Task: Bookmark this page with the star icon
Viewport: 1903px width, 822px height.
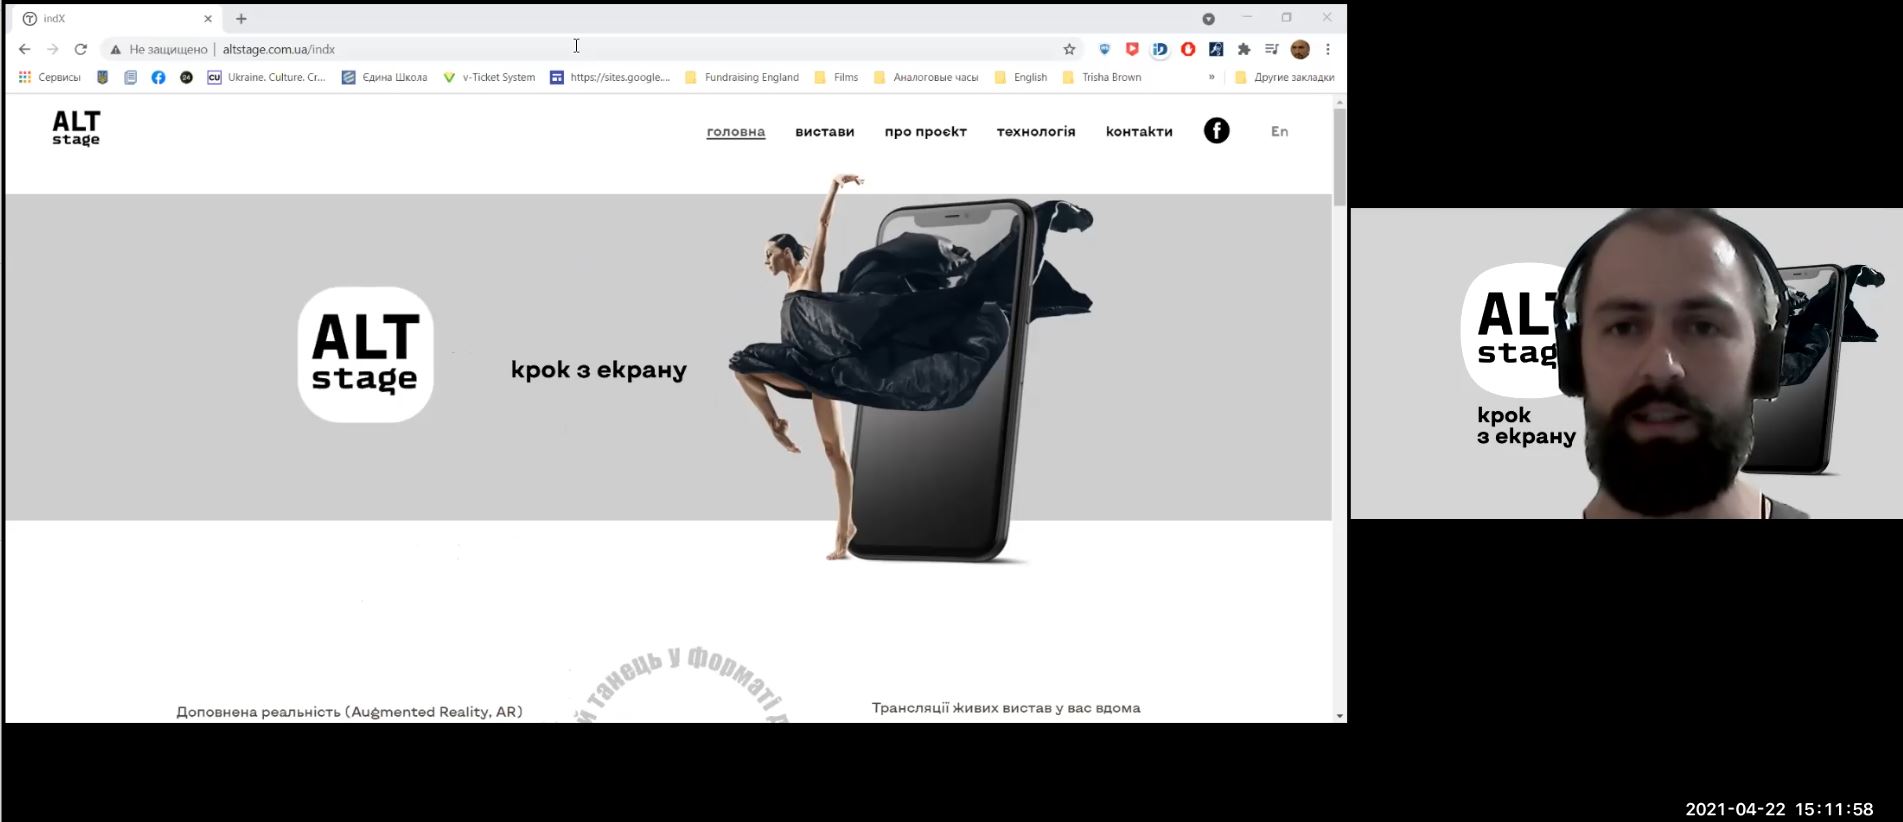Action: [1069, 49]
